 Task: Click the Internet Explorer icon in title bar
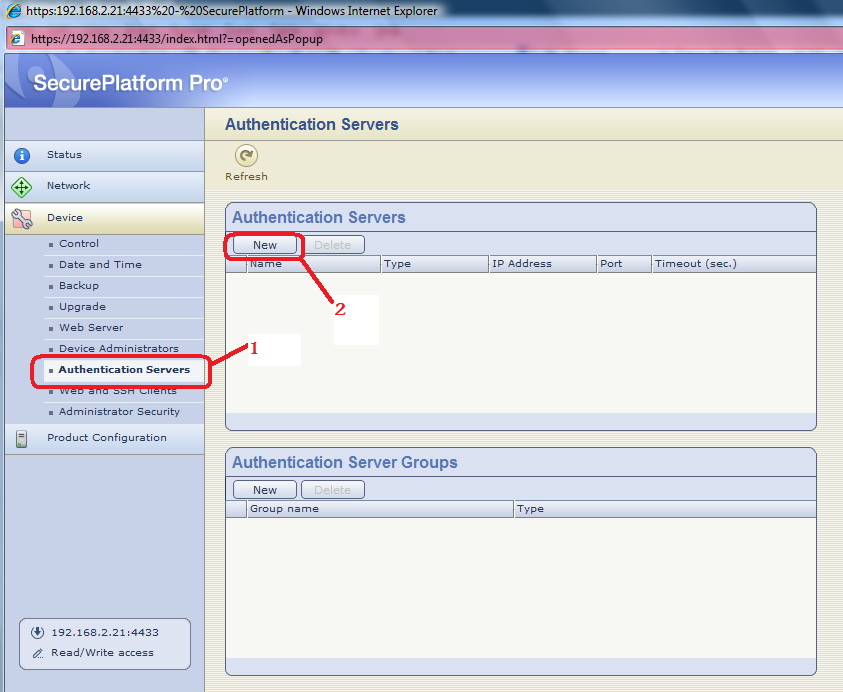(x=13, y=11)
